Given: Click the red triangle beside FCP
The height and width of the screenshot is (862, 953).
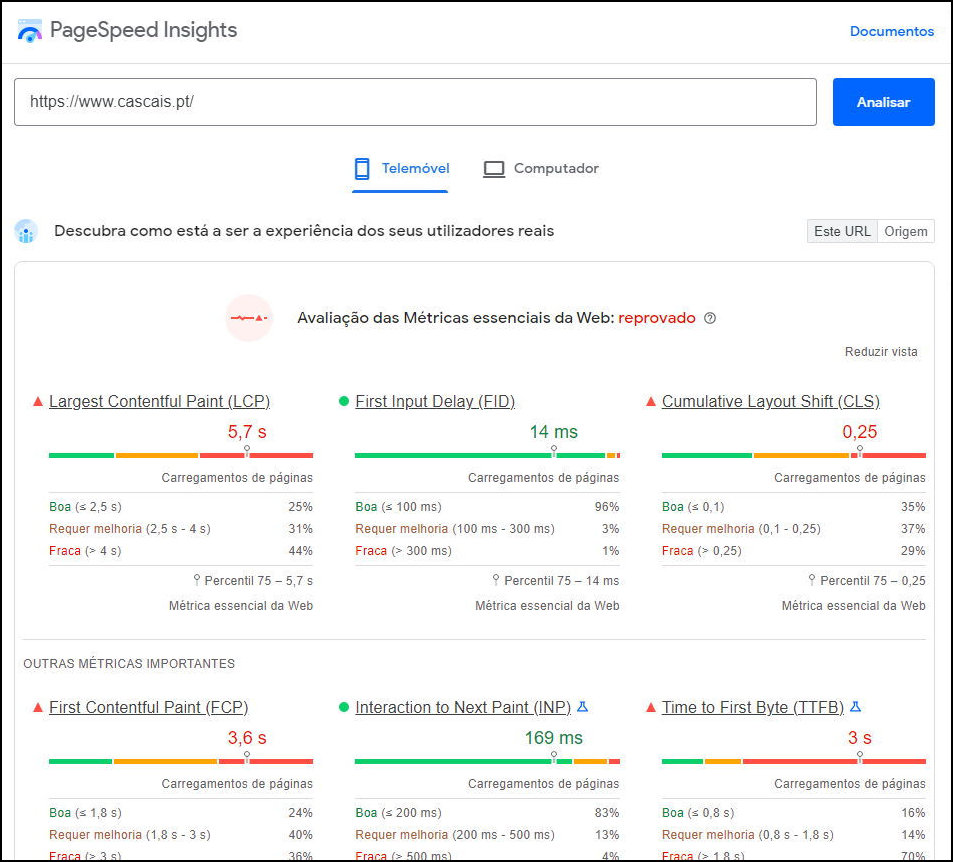Looking at the screenshot, I should click(38, 707).
